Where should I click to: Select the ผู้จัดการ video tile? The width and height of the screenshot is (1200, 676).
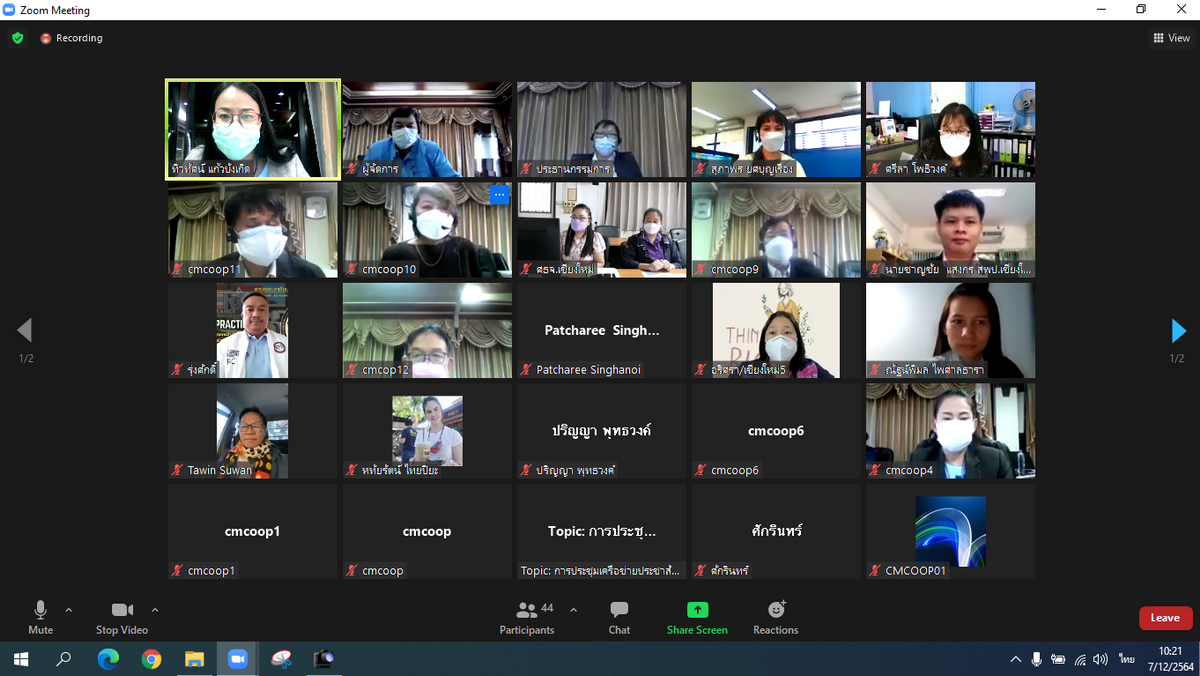point(427,129)
